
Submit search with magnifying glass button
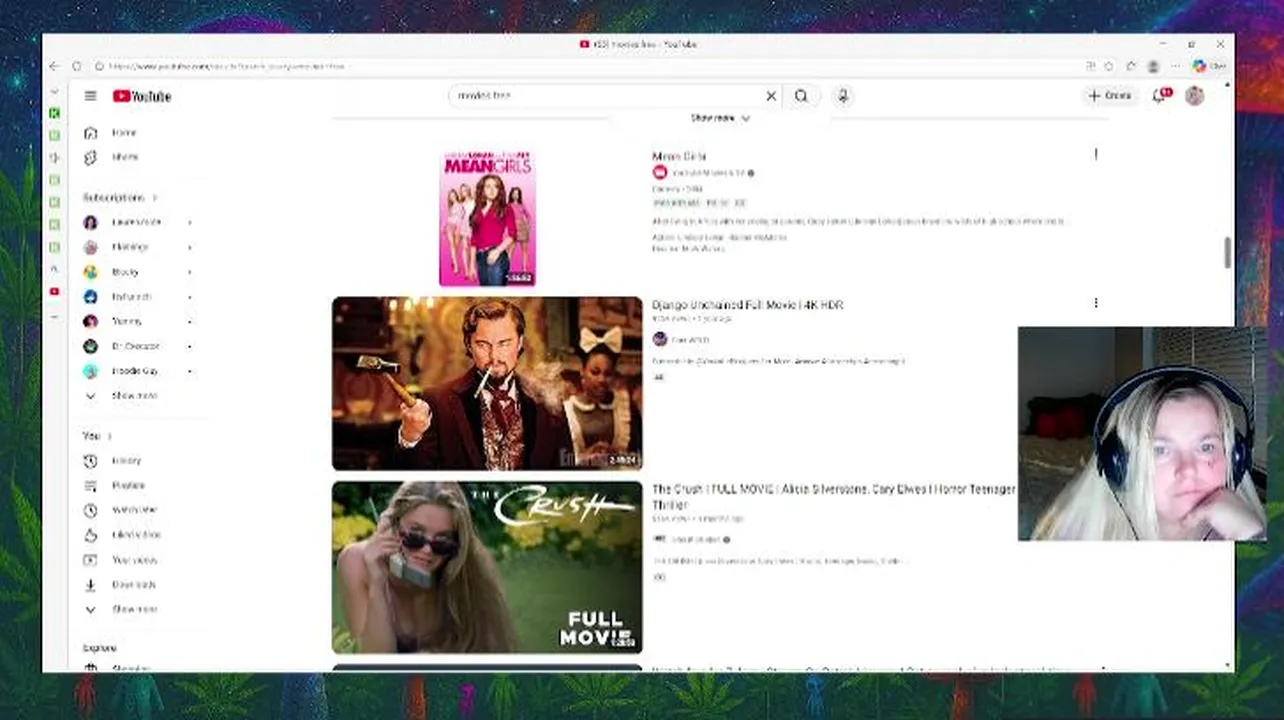pyautogui.click(x=801, y=96)
